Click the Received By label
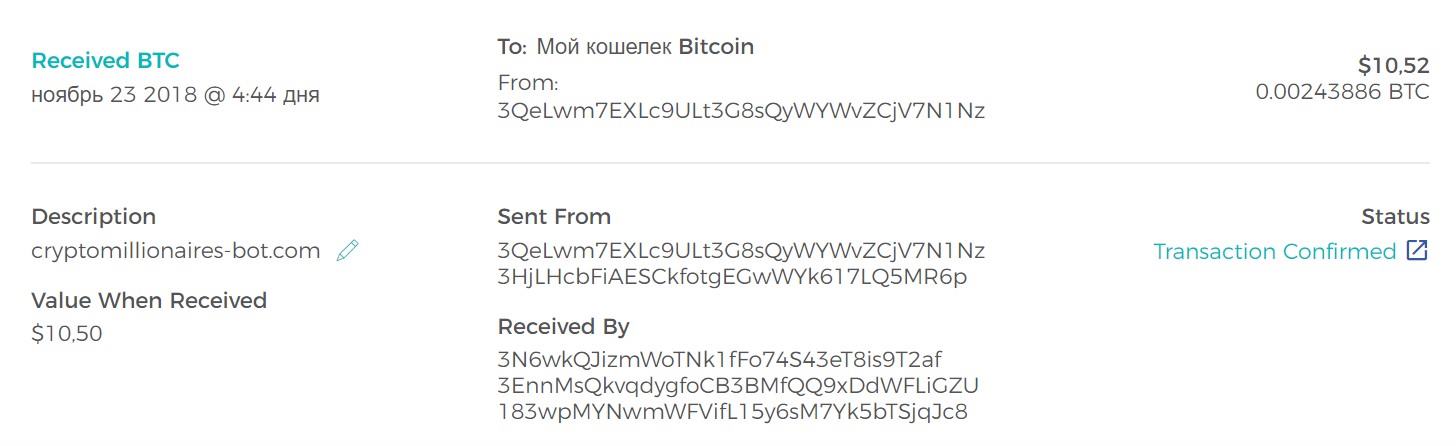 coord(564,327)
